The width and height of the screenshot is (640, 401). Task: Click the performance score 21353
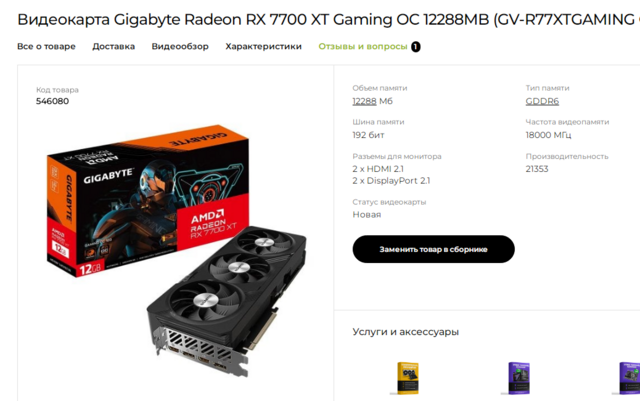pos(537,169)
